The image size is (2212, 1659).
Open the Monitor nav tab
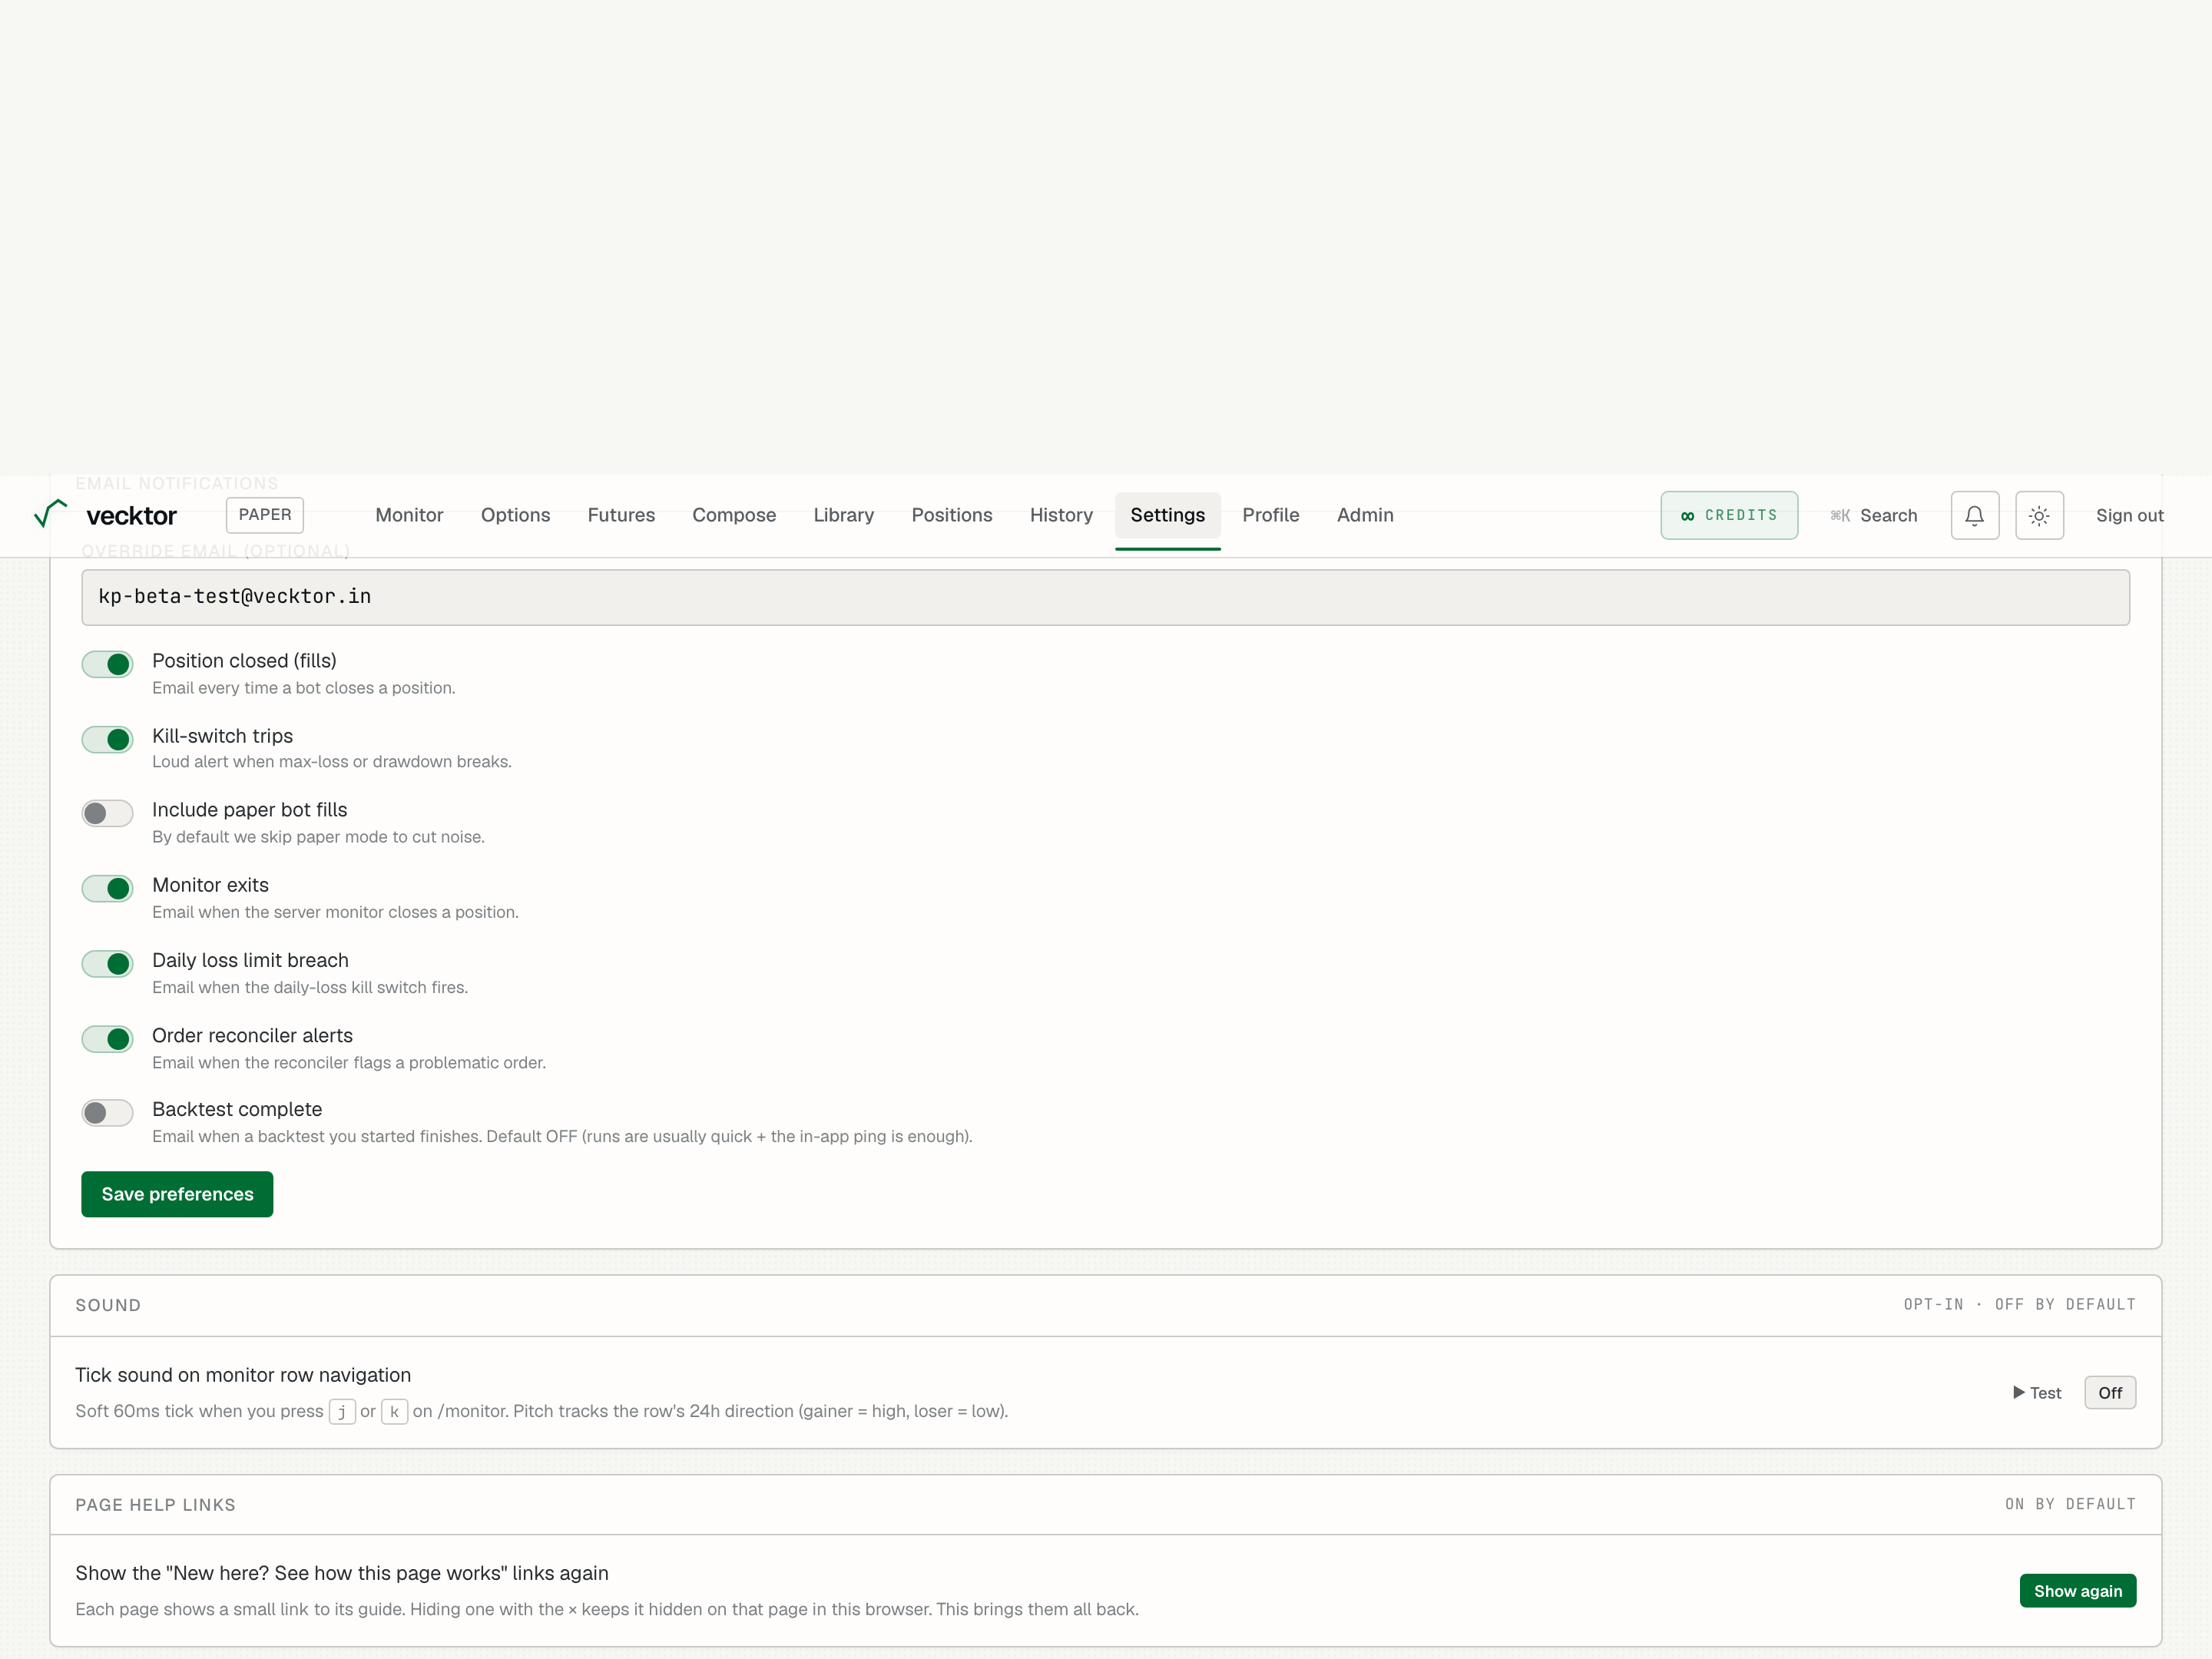coord(409,515)
